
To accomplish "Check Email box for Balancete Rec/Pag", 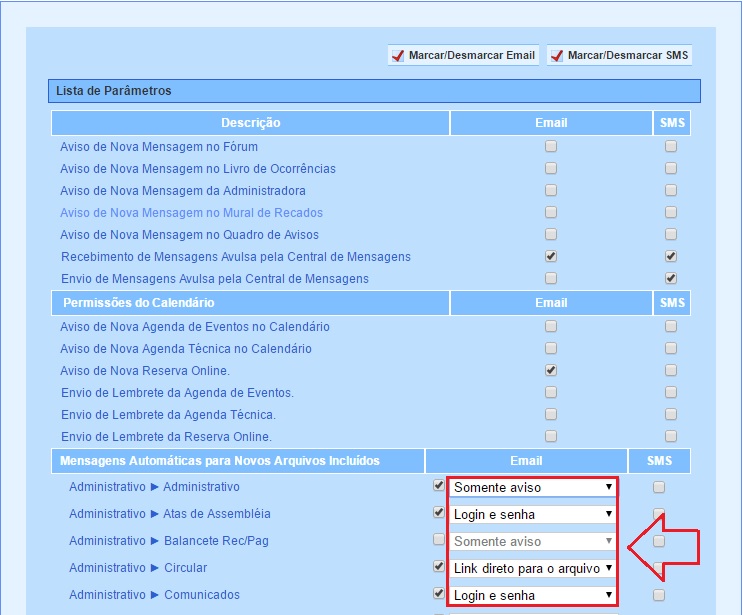I will (x=438, y=540).
